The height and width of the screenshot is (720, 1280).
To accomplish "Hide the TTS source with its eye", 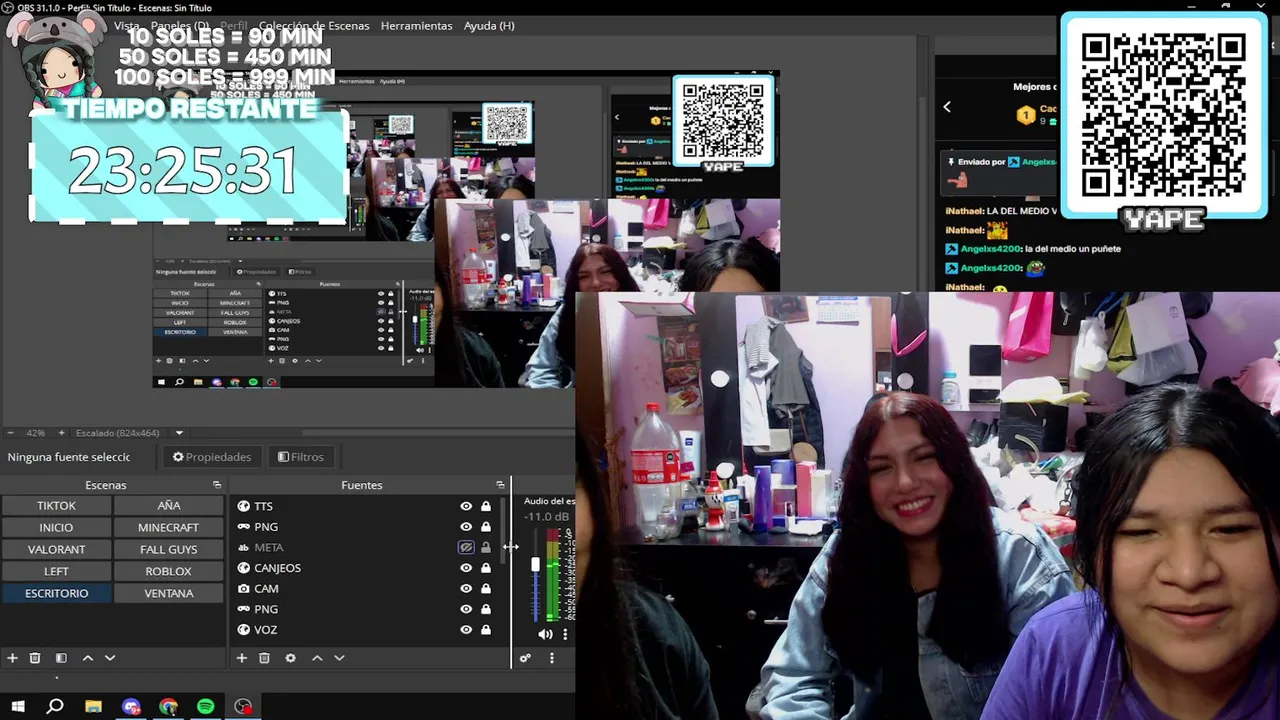I will [x=466, y=506].
